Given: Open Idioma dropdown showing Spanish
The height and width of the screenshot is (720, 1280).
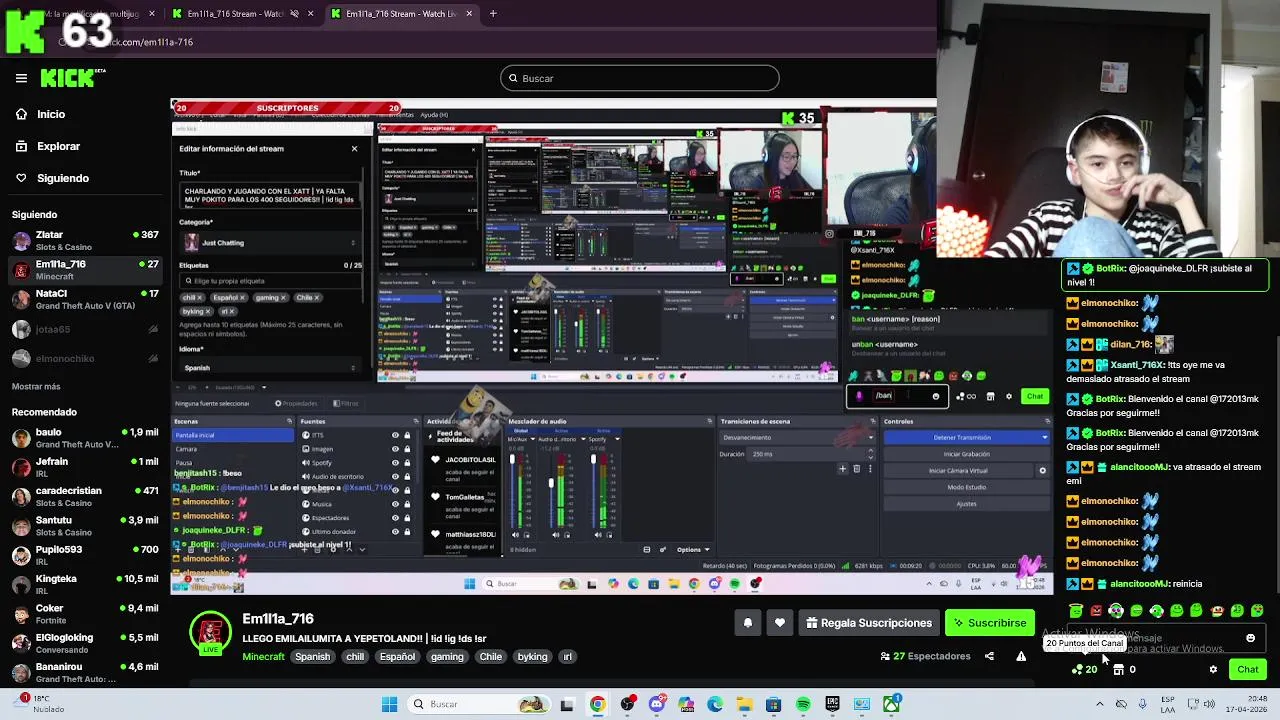Looking at the screenshot, I should 271,368.
